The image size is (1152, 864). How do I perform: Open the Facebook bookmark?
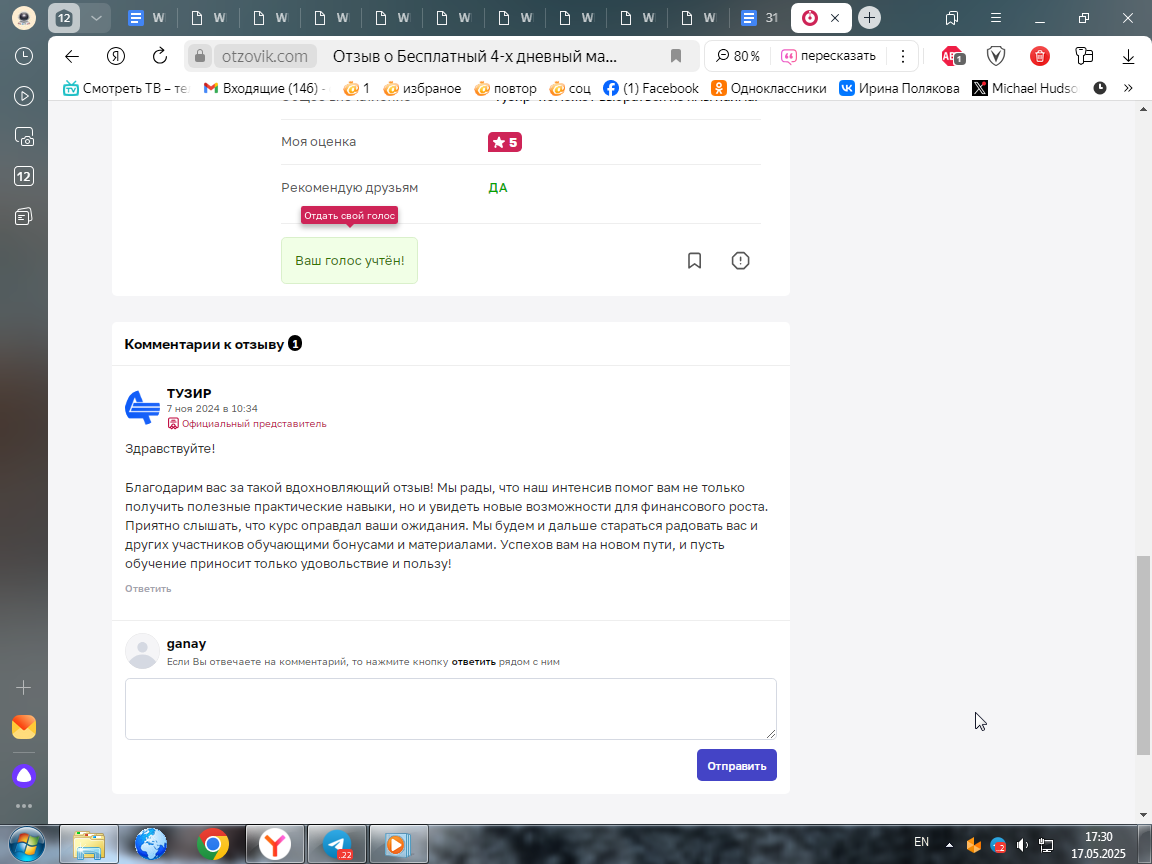[651, 88]
